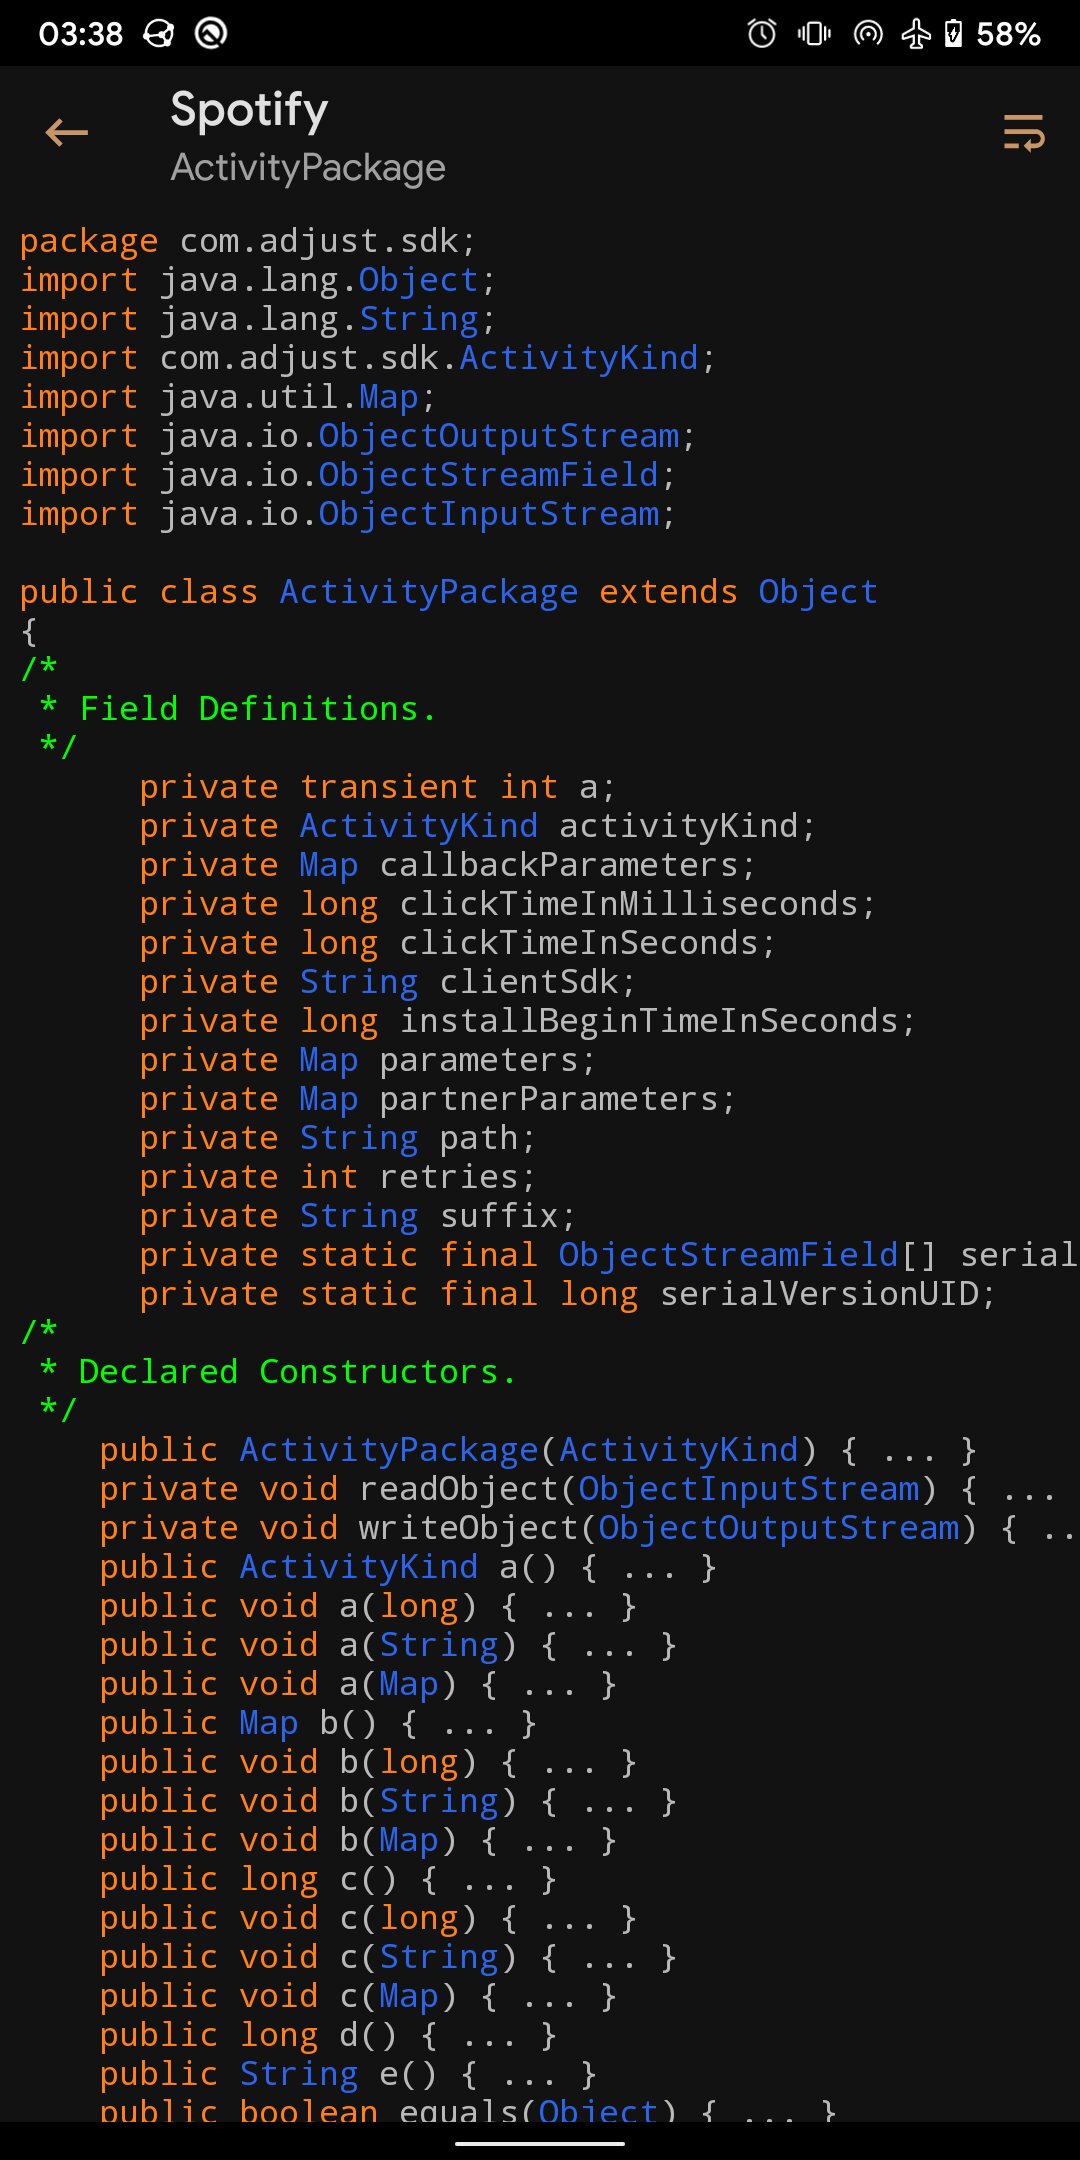The height and width of the screenshot is (2160, 1080).
Task: Tap the partnerParameters field line
Action: [x=438, y=1099]
